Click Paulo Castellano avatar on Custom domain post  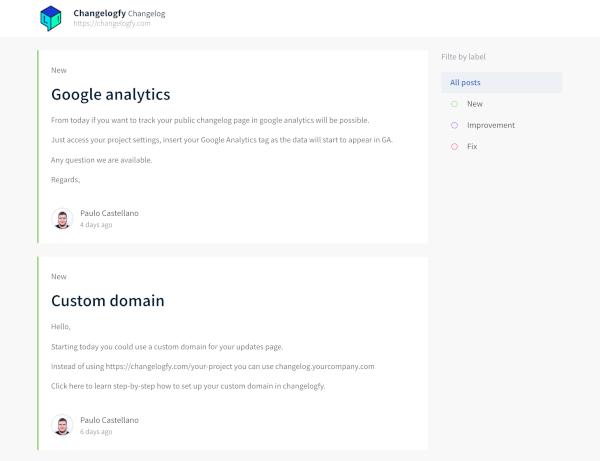click(x=62, y=425)
